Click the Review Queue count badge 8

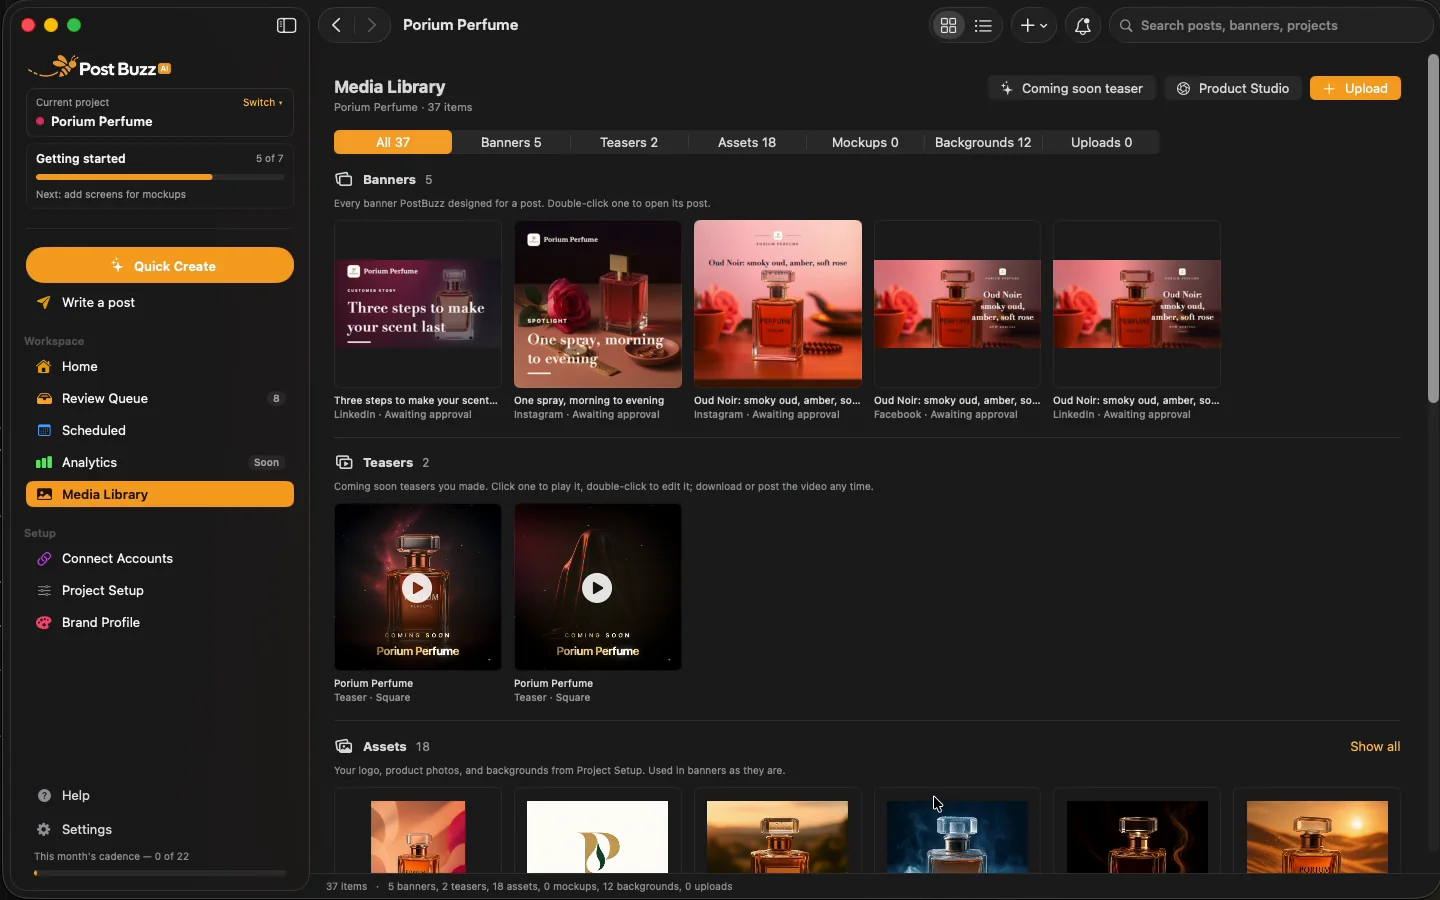point(277,399)
